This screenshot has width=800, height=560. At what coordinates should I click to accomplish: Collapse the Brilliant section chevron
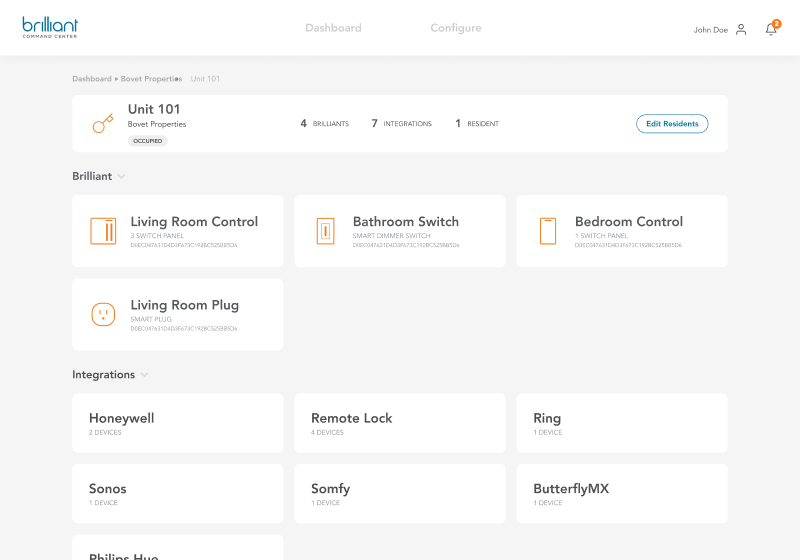(x=121, y=176)
